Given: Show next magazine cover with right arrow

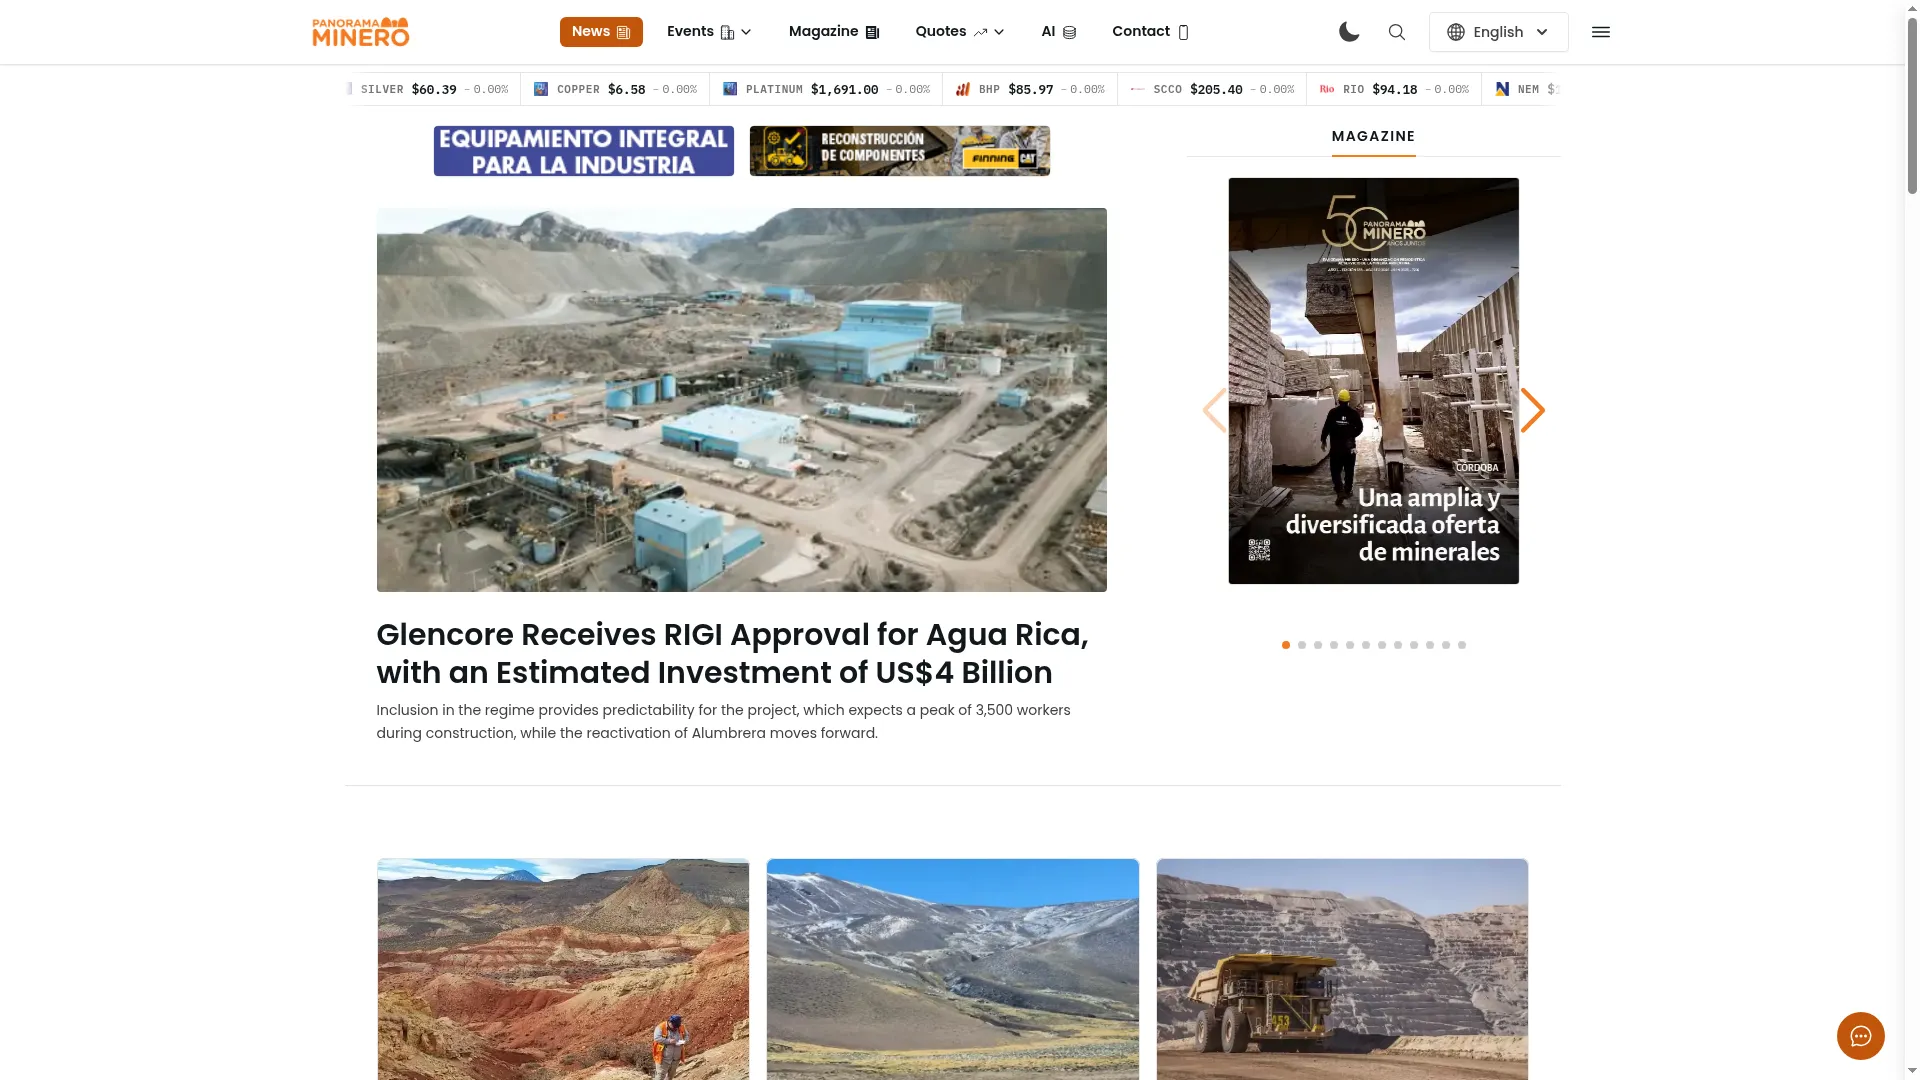Looking at the screenshot, I should click(1532, 410).
